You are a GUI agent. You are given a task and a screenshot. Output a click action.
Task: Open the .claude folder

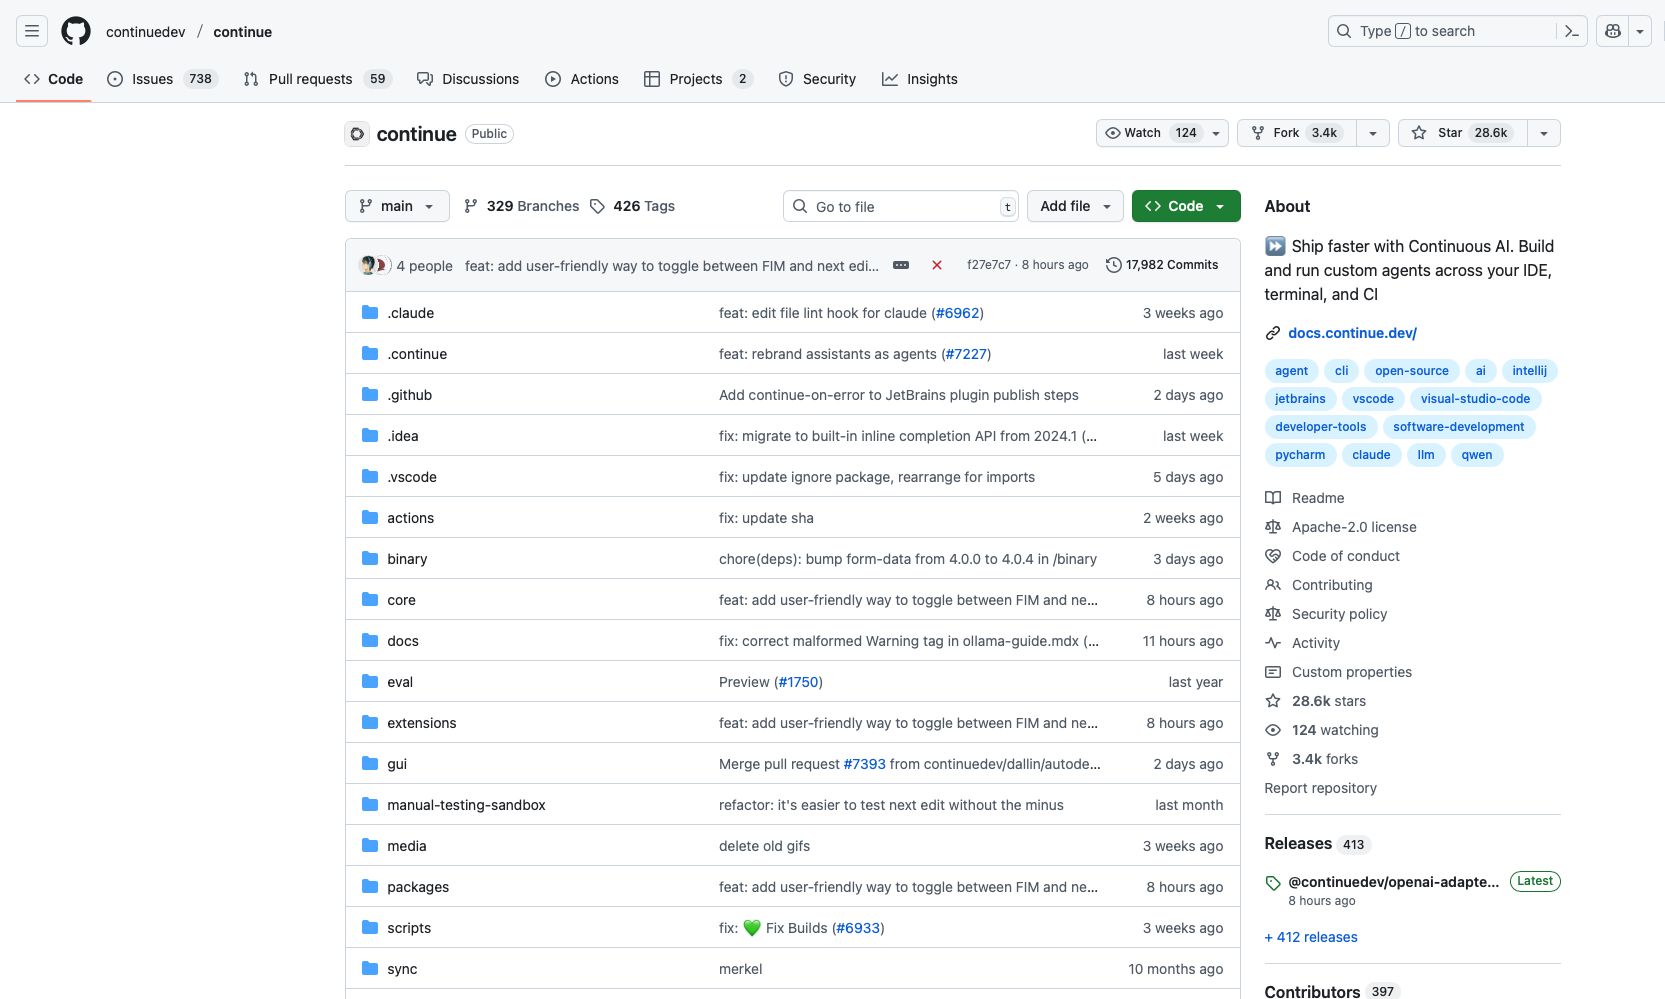point(410,313)
